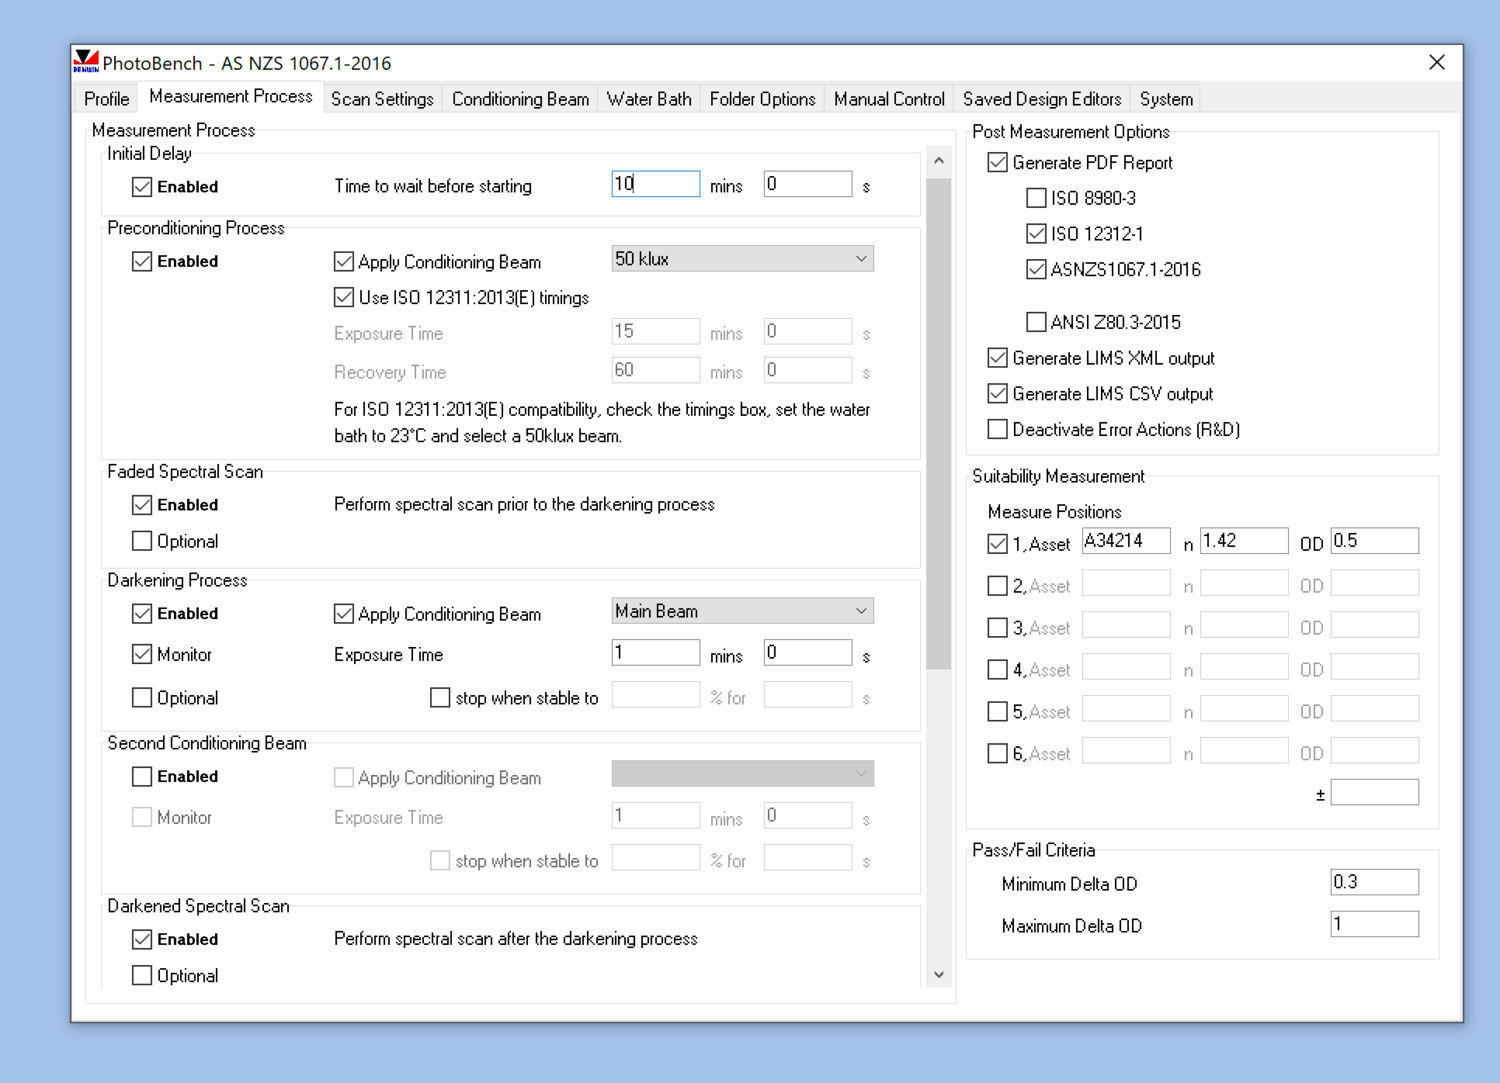Close the PhotoBench settings window
This screenshot has width=1500, height=1083.
coord(1436,62)
